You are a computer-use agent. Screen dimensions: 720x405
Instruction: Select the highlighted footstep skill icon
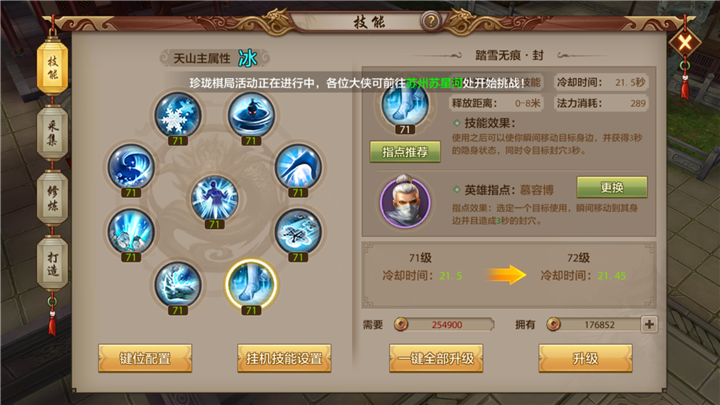pyautogui.click(x=251, y=284)
